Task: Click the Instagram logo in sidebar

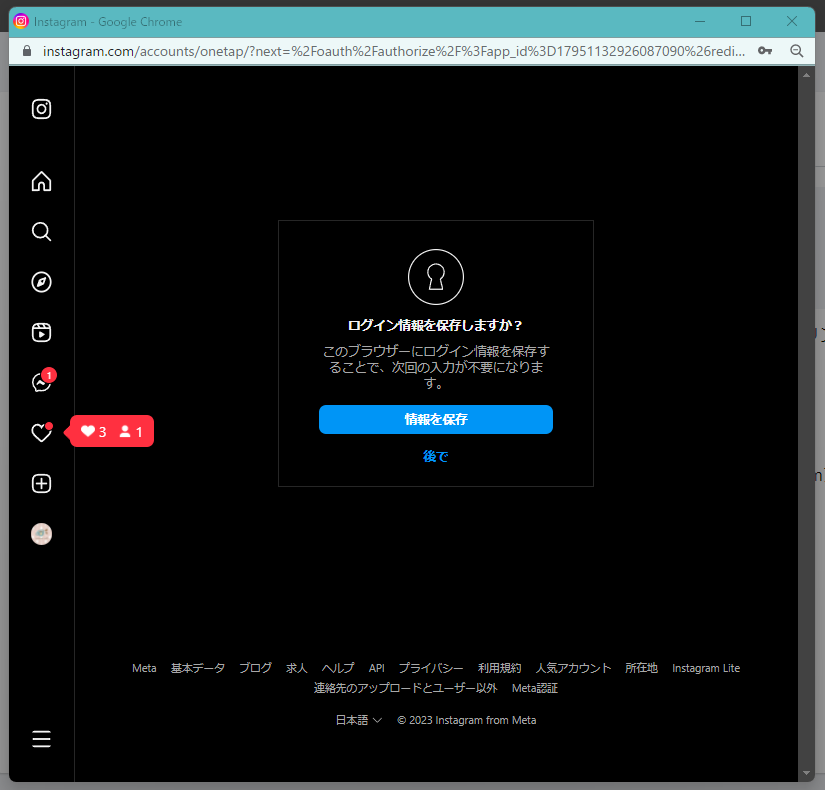Action: point(41,110)
